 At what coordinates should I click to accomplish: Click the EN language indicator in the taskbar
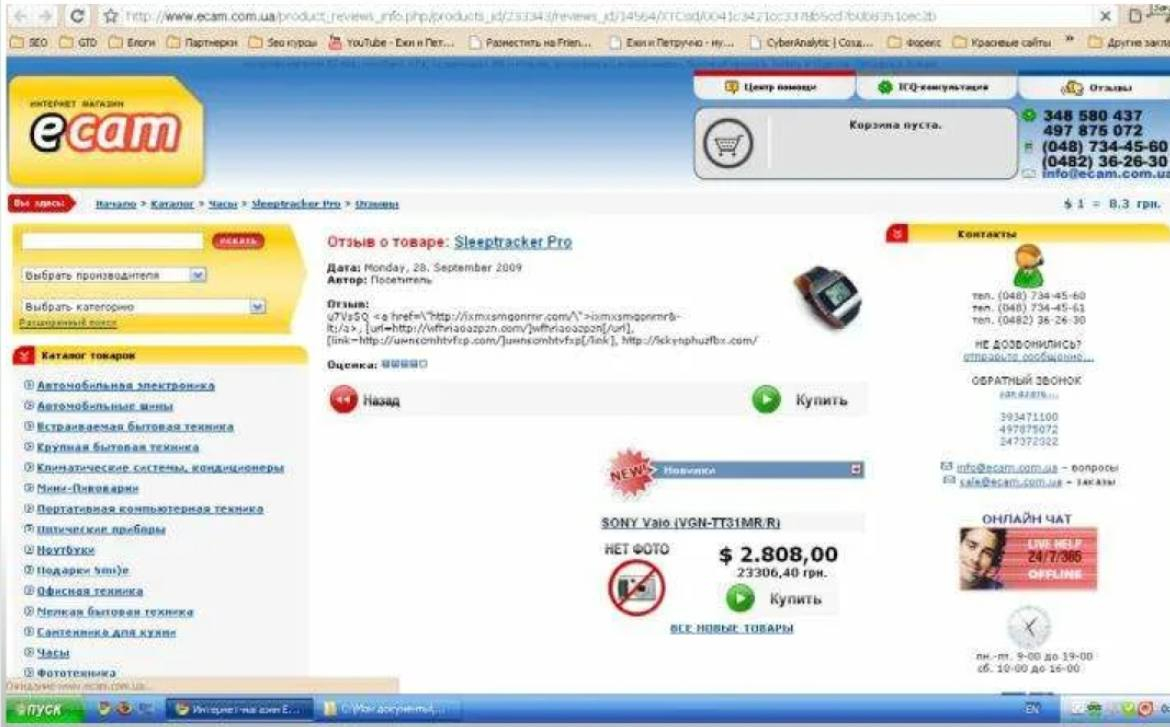pos(1032,708)
